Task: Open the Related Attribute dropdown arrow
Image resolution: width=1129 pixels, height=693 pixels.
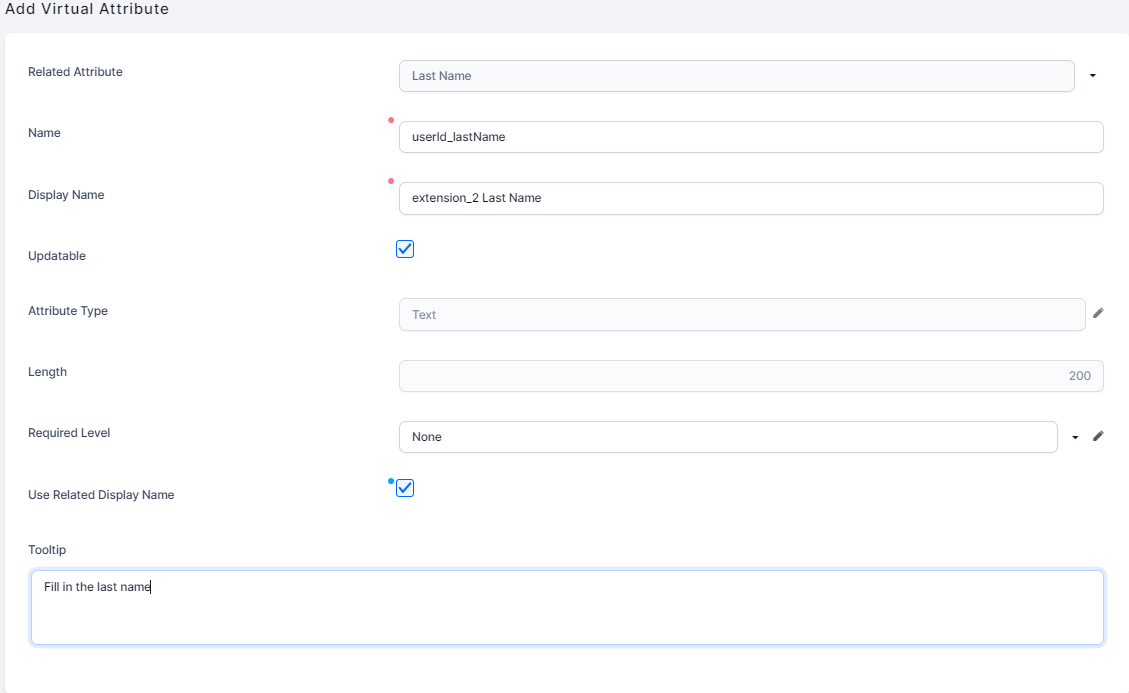Action: (x=1092, y=76)
